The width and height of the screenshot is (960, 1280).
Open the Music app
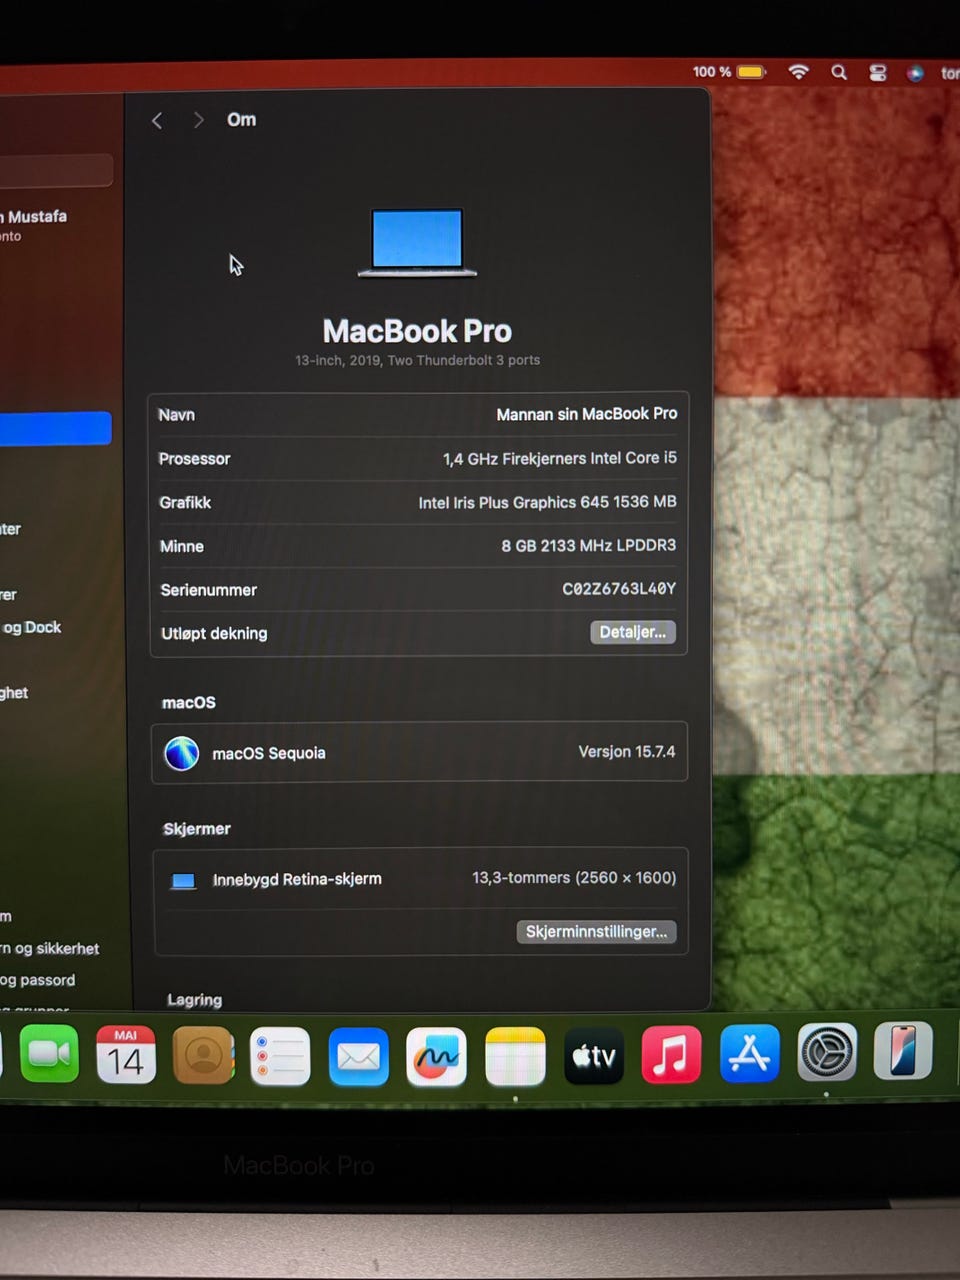coord(671,1054)
